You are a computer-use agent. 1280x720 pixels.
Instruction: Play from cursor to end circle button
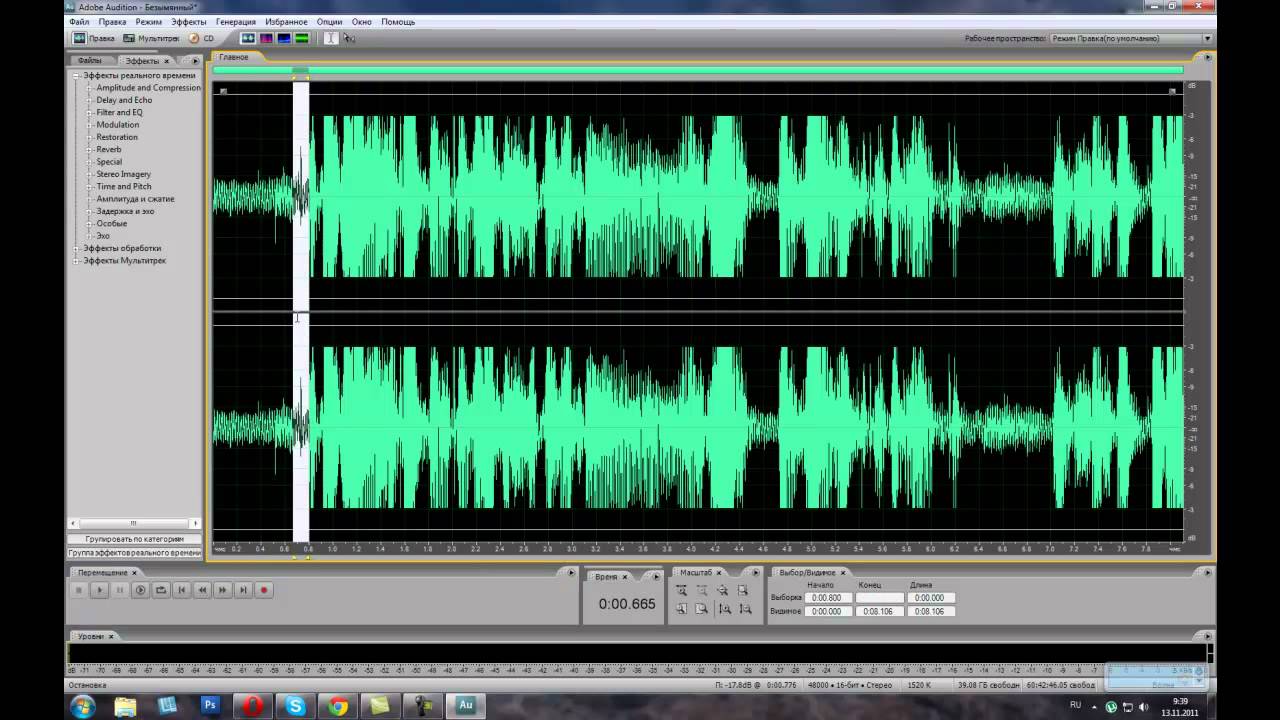pos(140,590)
